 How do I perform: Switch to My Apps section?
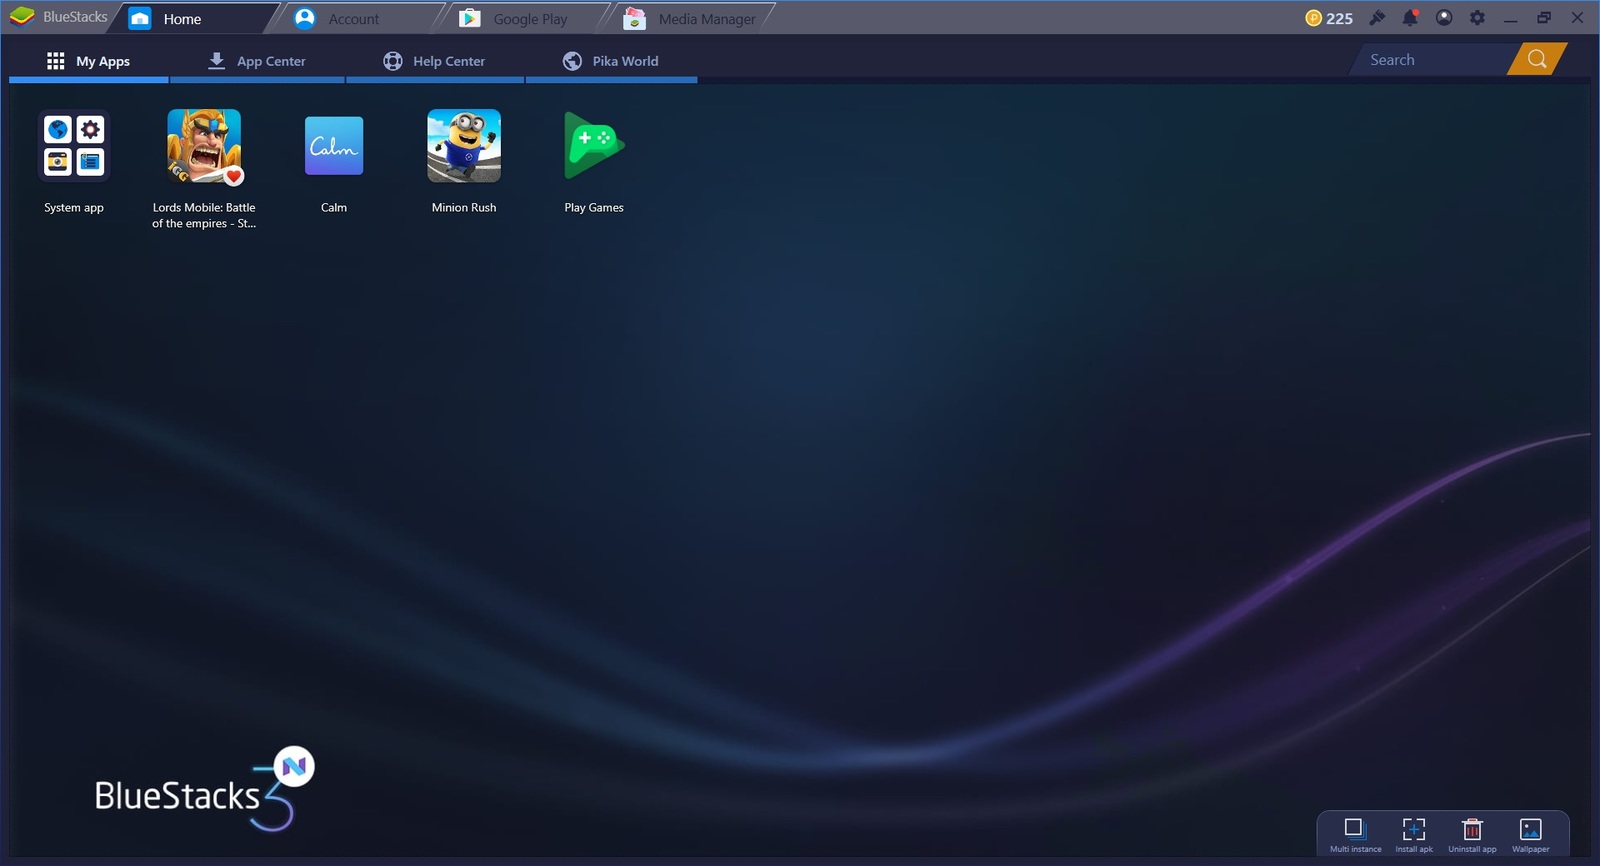coord(89,61)
